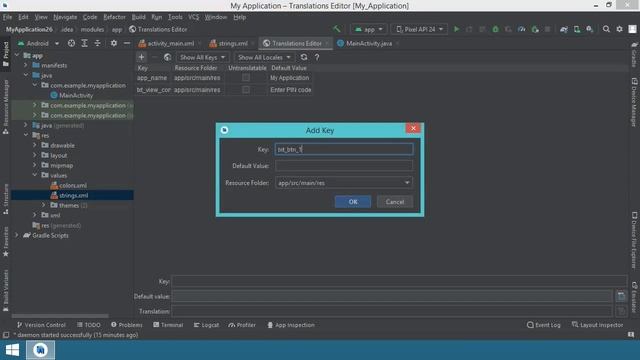Open the Project tool window side tab

coord(5,54)
